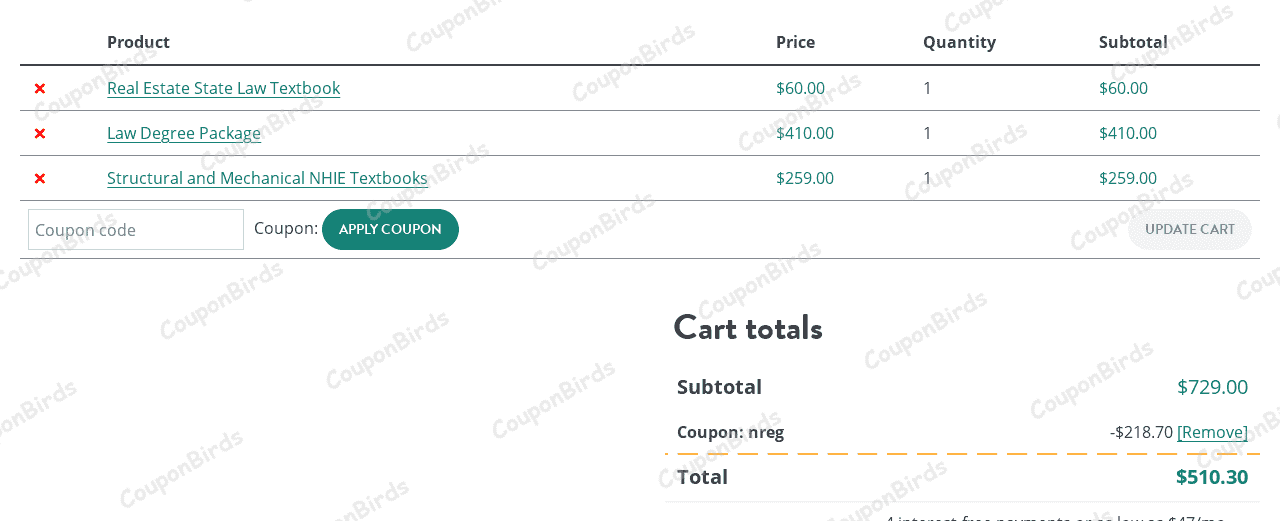
Task: Click the Price column header
Action: coord(795,42)
